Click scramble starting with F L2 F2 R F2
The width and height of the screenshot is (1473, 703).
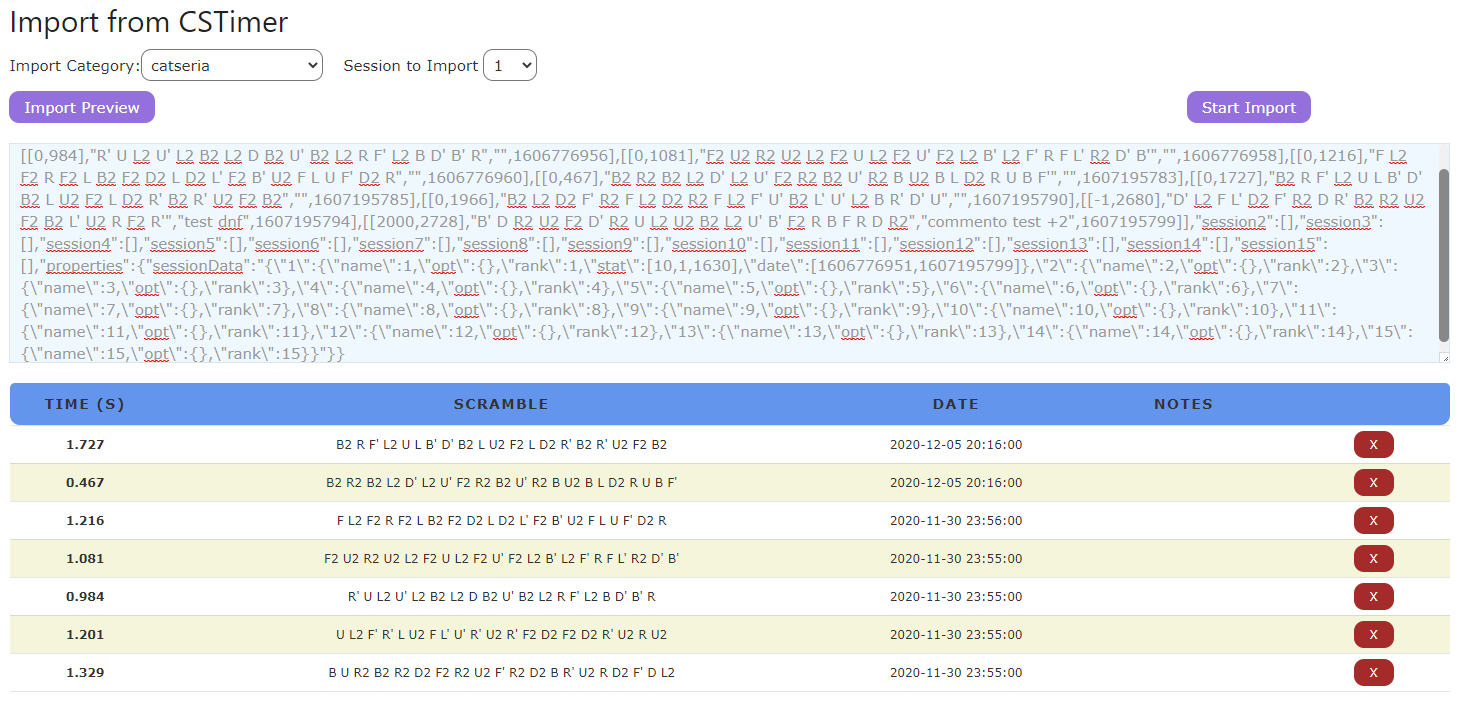tap(501, 521)
